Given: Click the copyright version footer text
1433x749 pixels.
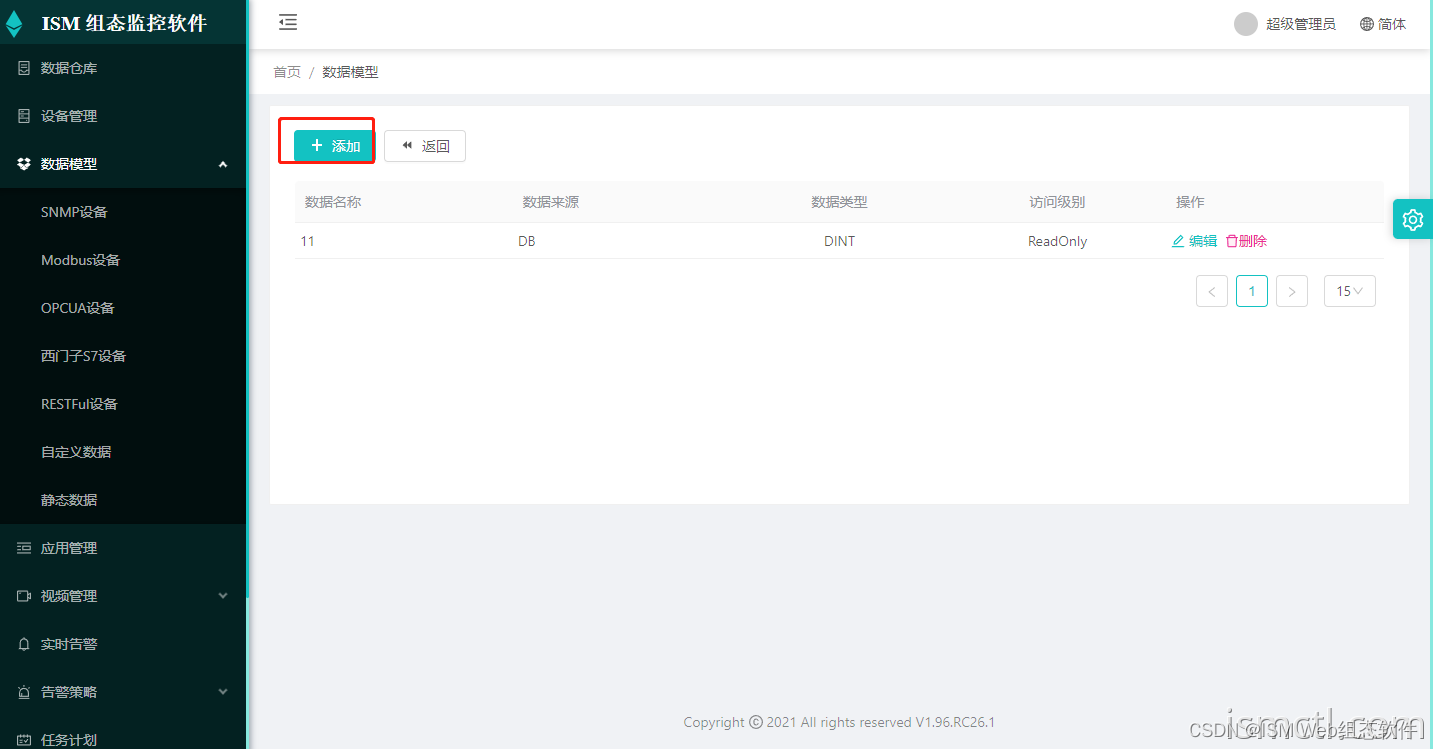Looking at the screenshot, I should (x=839, y=722).
